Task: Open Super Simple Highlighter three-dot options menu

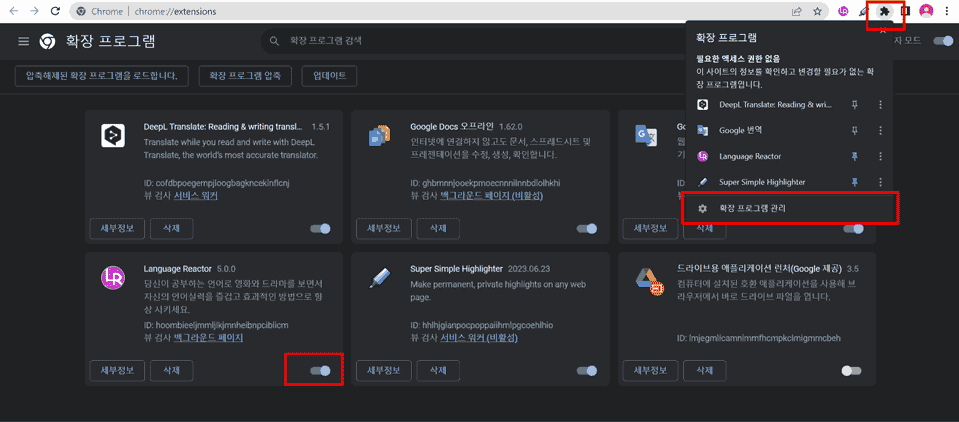Action: [x=880, y=182]
